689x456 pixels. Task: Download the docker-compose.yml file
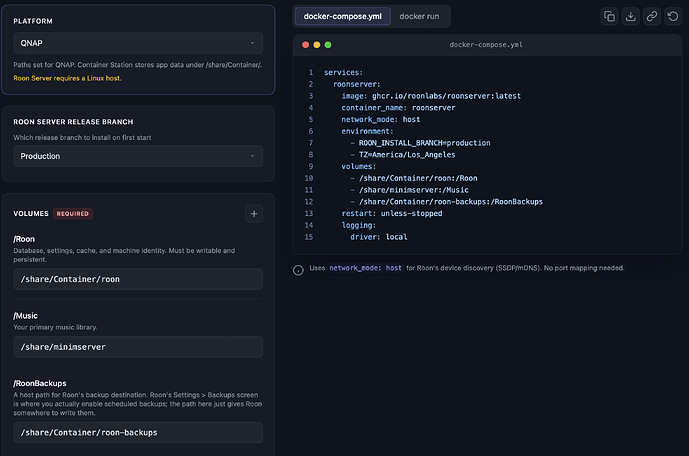click(x=631, y=16)
